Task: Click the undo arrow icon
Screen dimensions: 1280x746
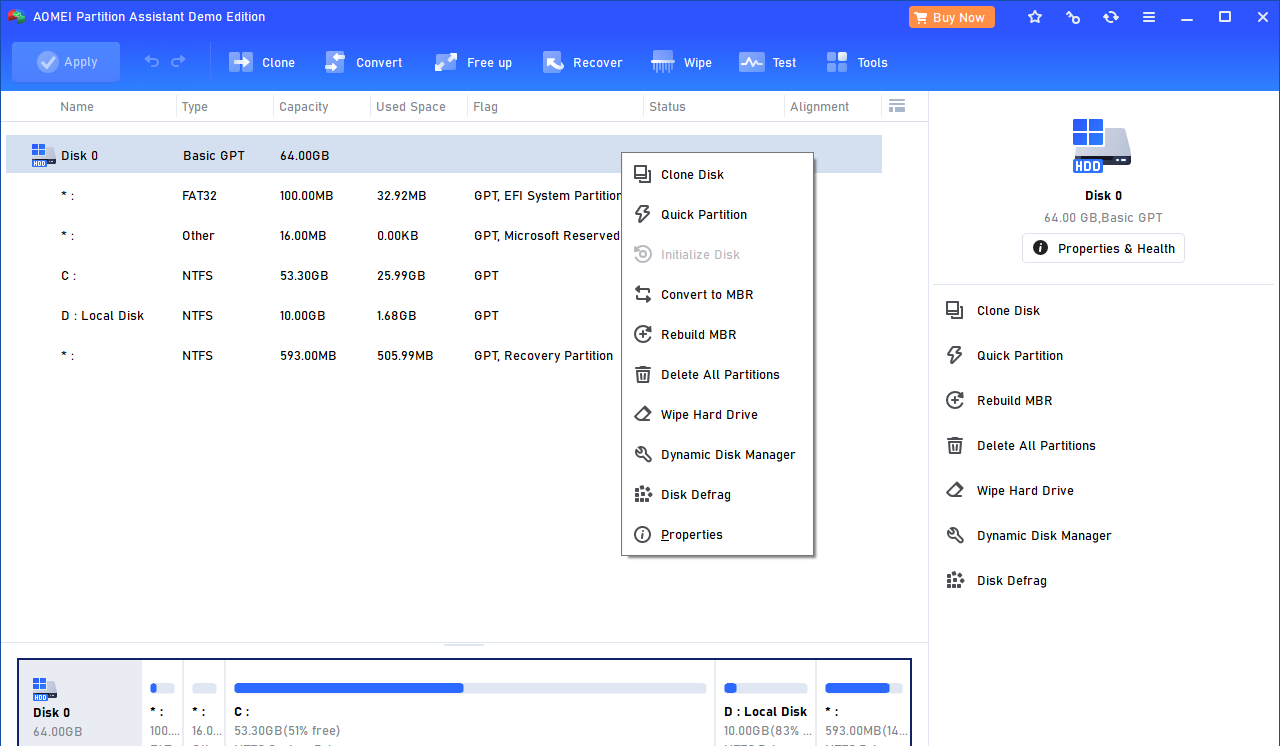Action: tap(152, 62)
